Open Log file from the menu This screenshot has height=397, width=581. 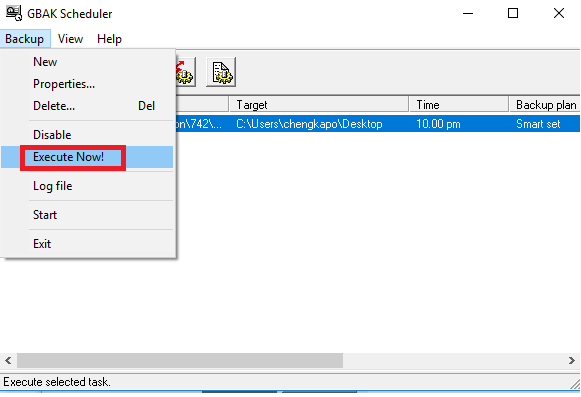pyautogui.click(x=87, y=186)
